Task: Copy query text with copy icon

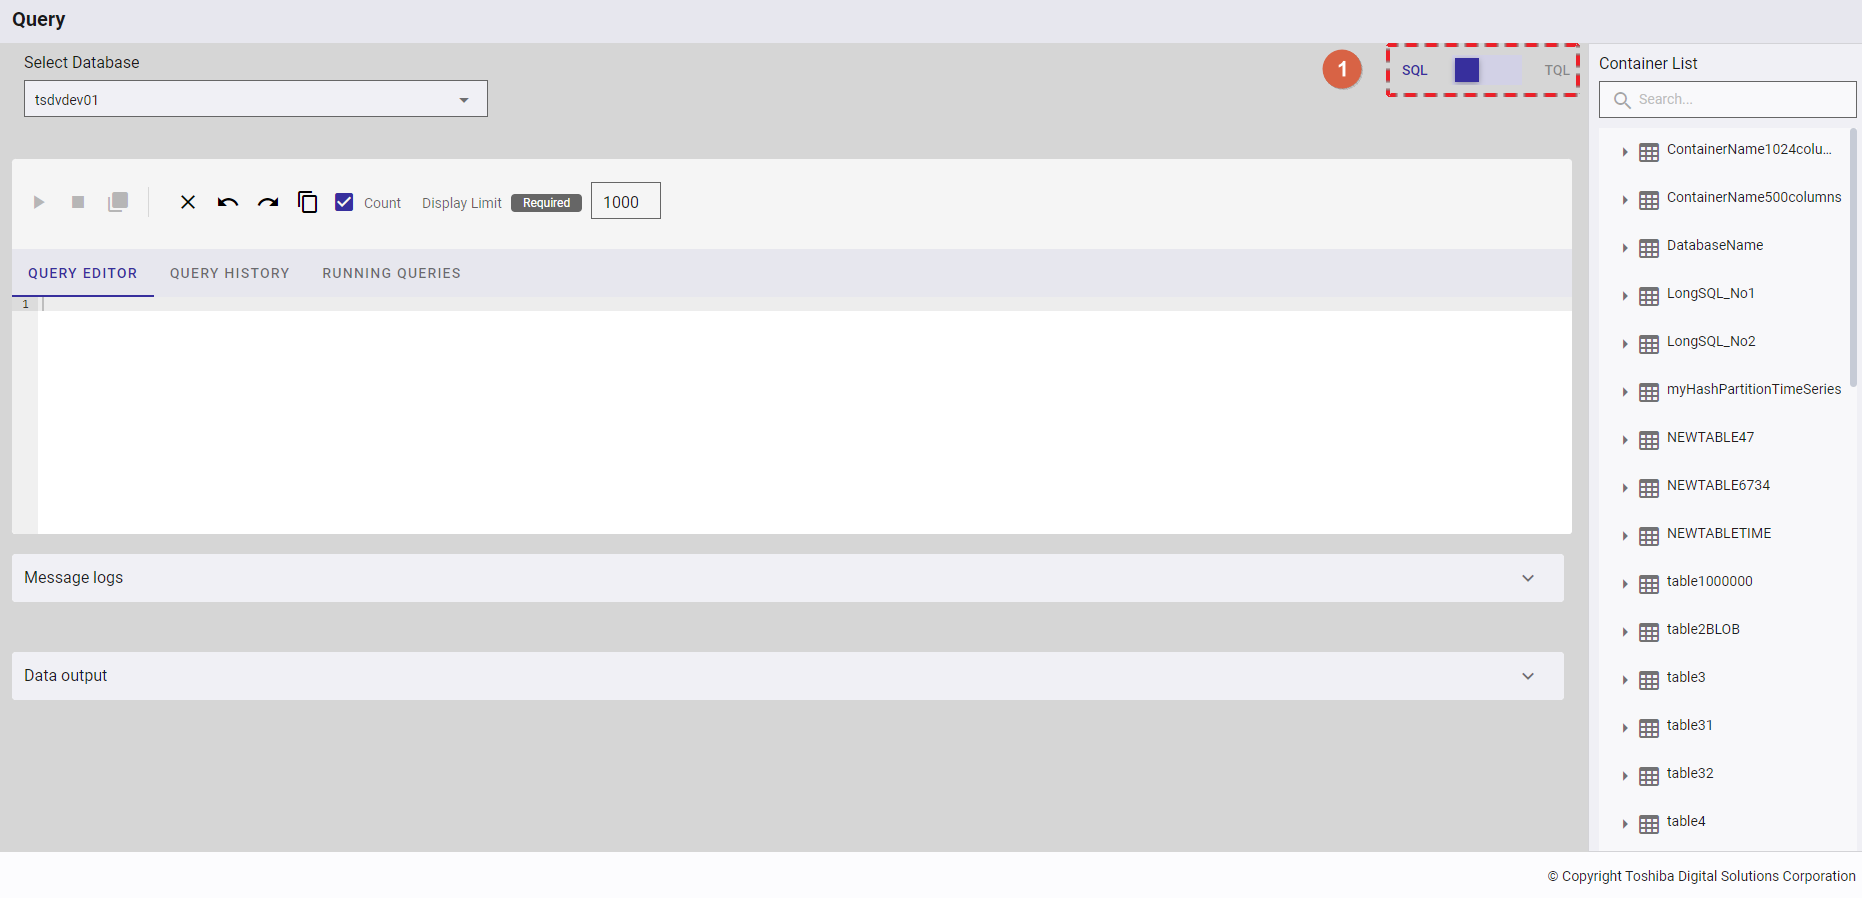Action: pyautogui.click(x=308, y=202)
